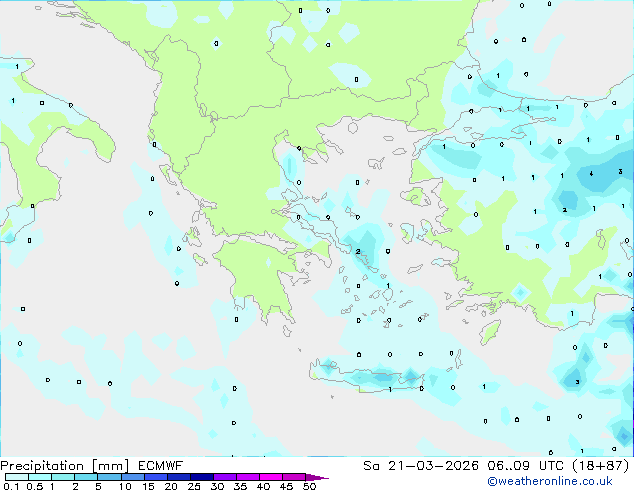
Task: Click the '[mm]' unit label
Action: (x=111, y=466)
